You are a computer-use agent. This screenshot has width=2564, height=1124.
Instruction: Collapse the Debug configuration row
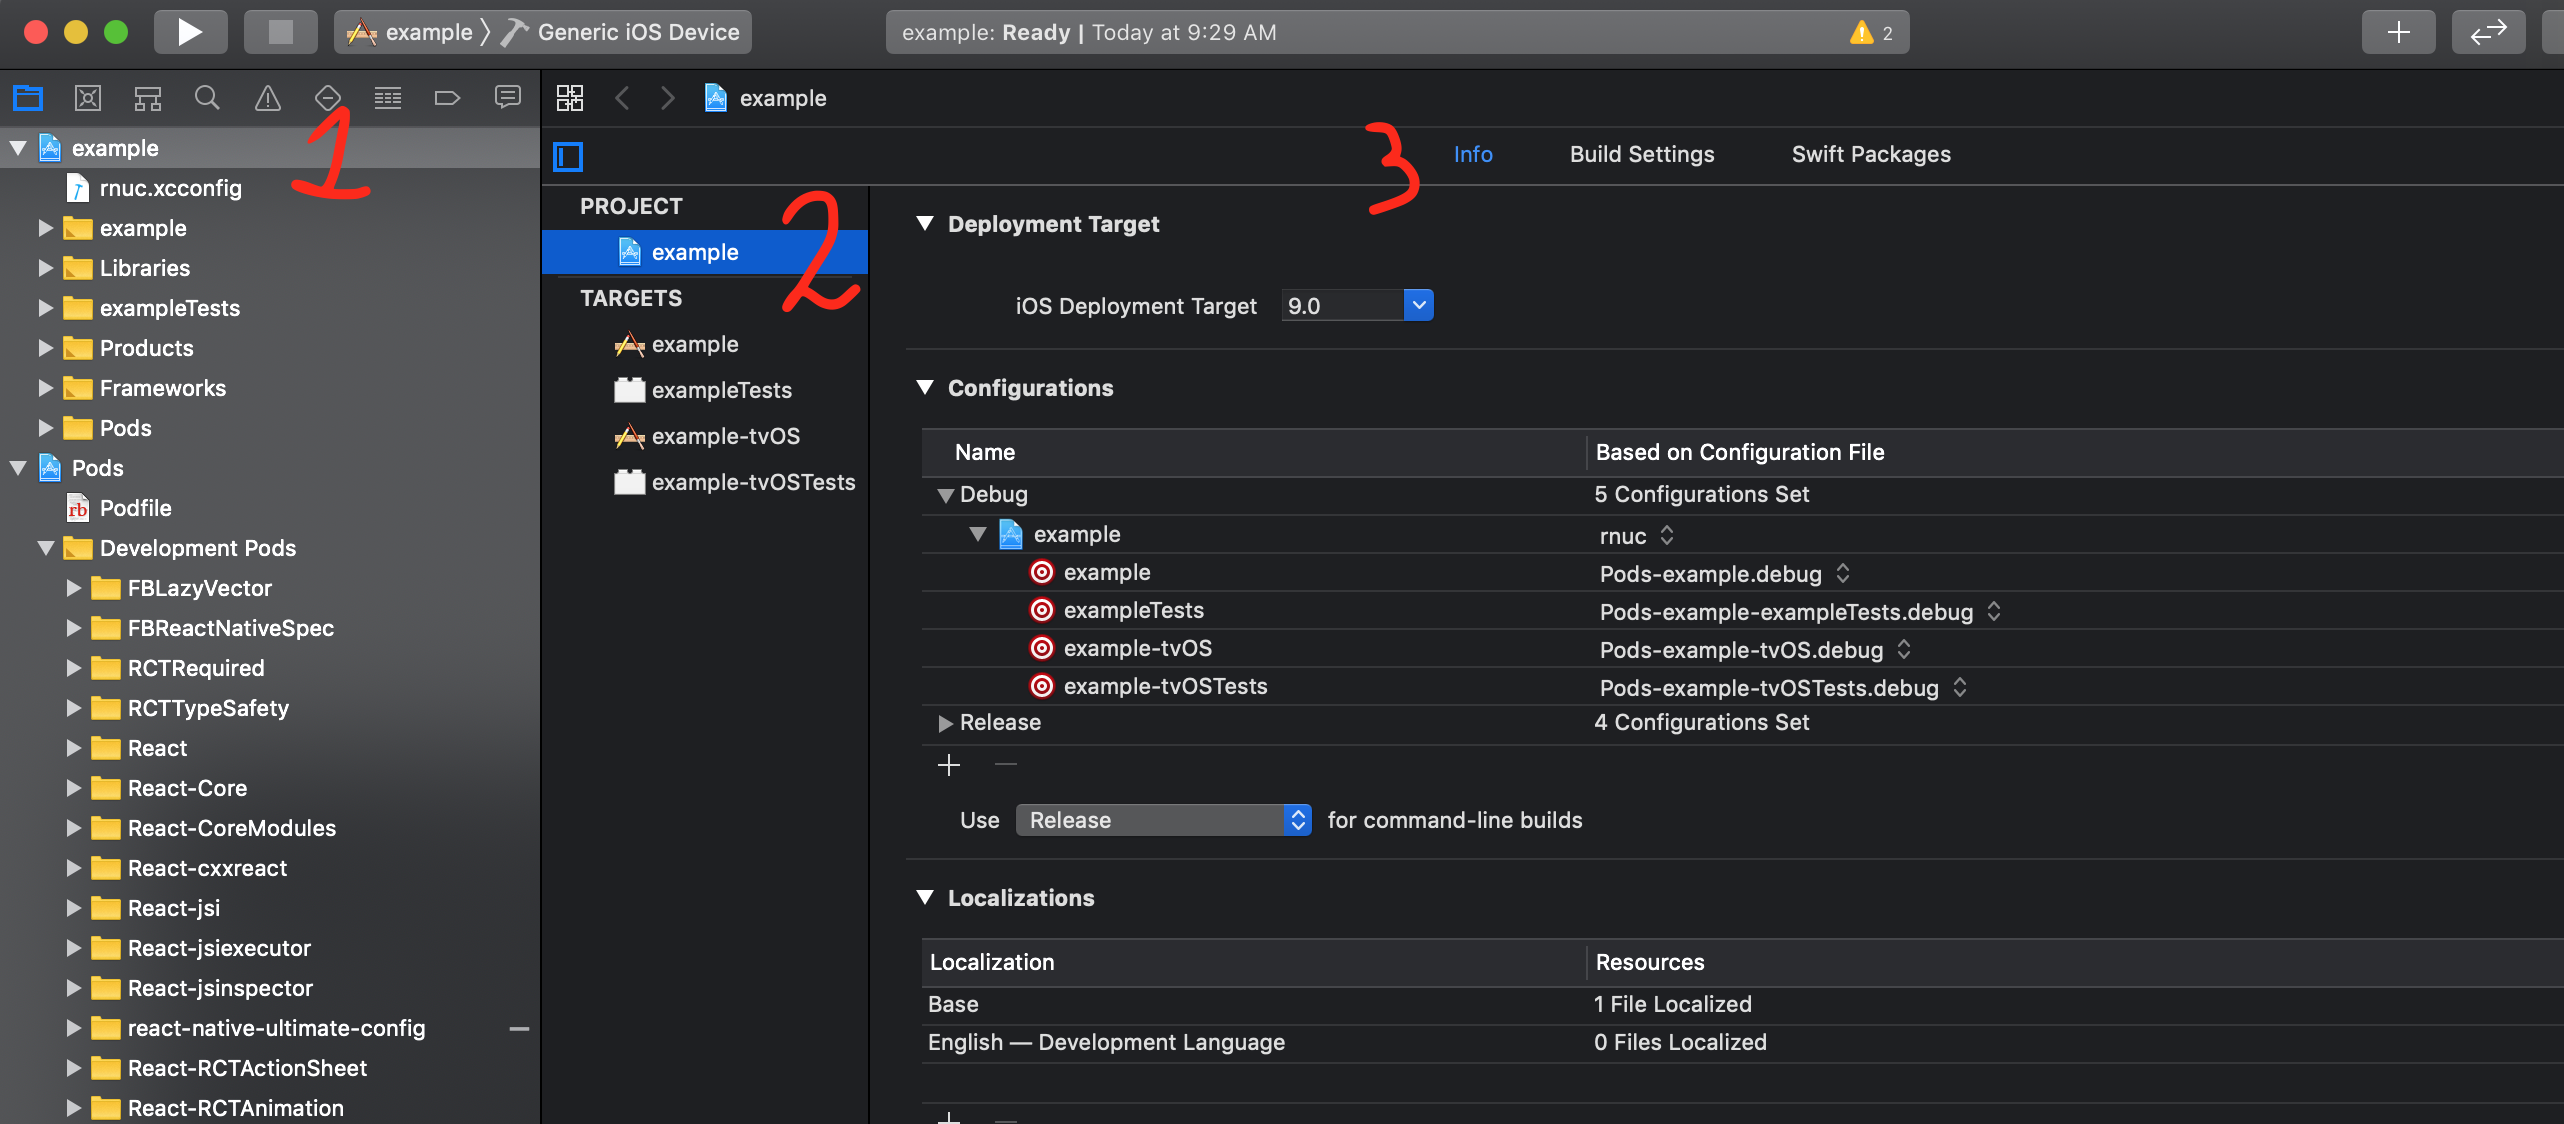click(x=945, y=495)
